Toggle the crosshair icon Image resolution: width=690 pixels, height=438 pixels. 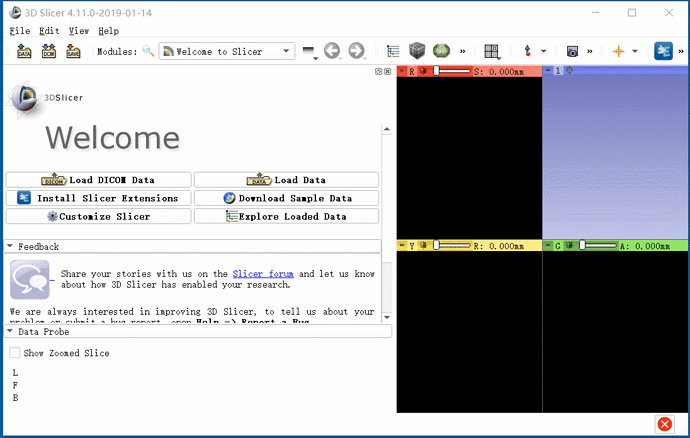(618, 52)
